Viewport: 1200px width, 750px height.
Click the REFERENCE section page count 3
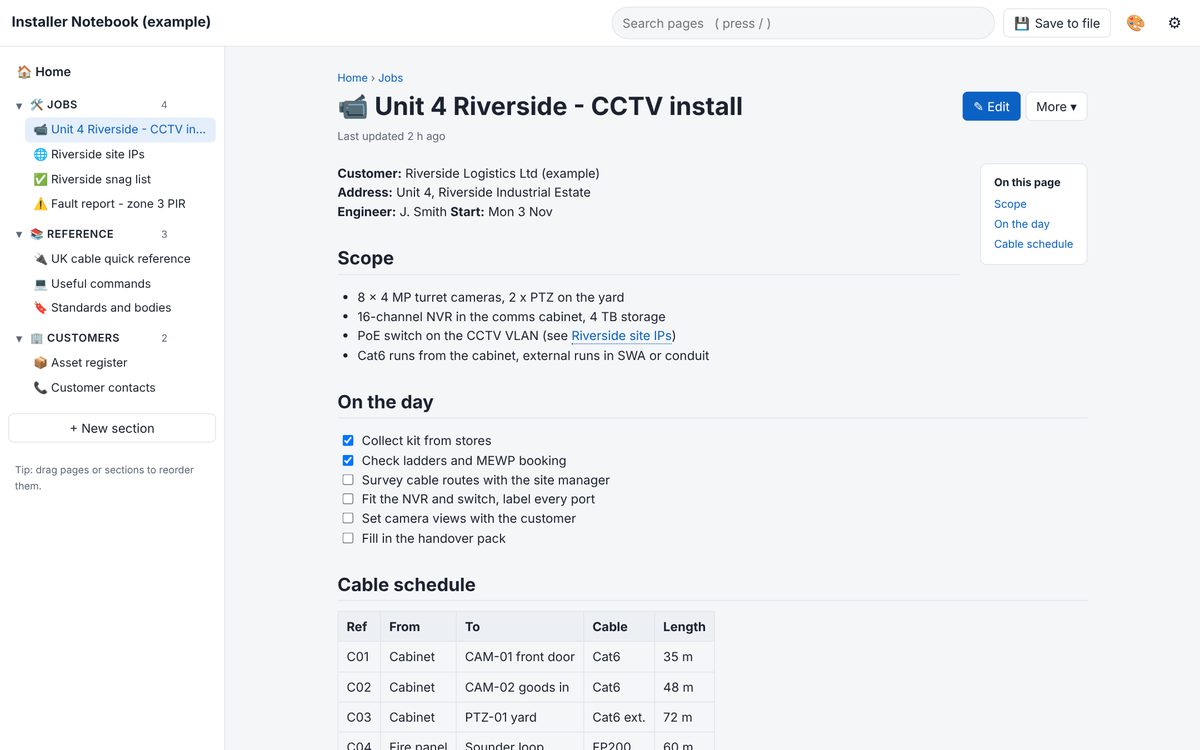(x=164, y=234)
